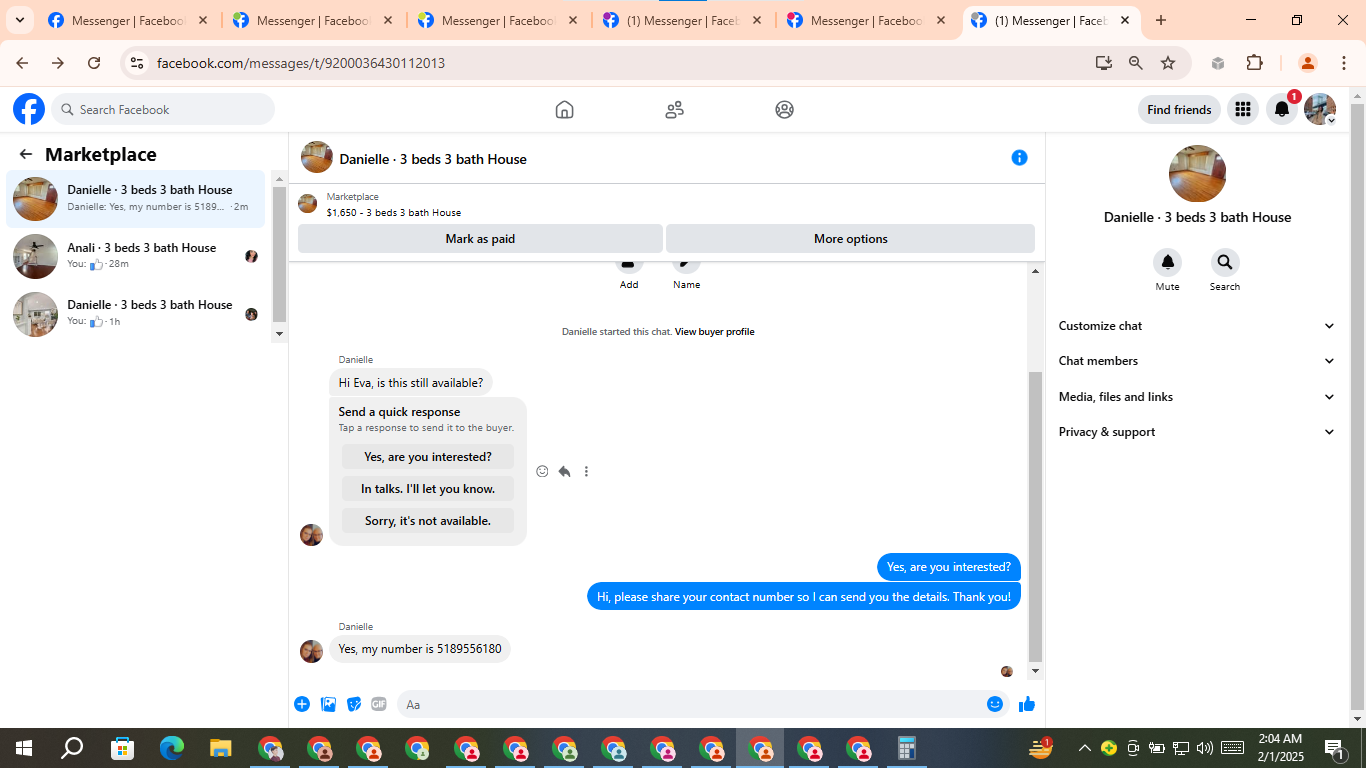Viewport: 1366px width, 768px height.
Task: Switch to the fifth Messenger browser tab
Action: tap(868, 20)
